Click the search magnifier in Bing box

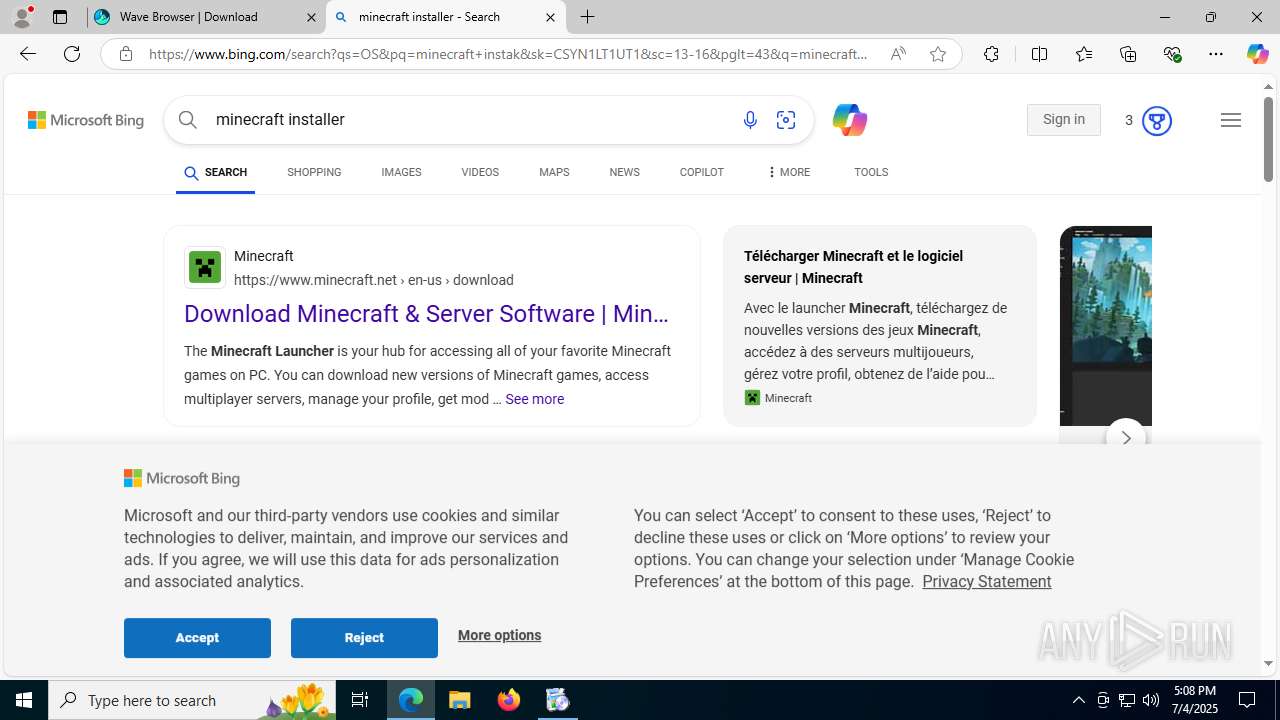pos(187,120)
